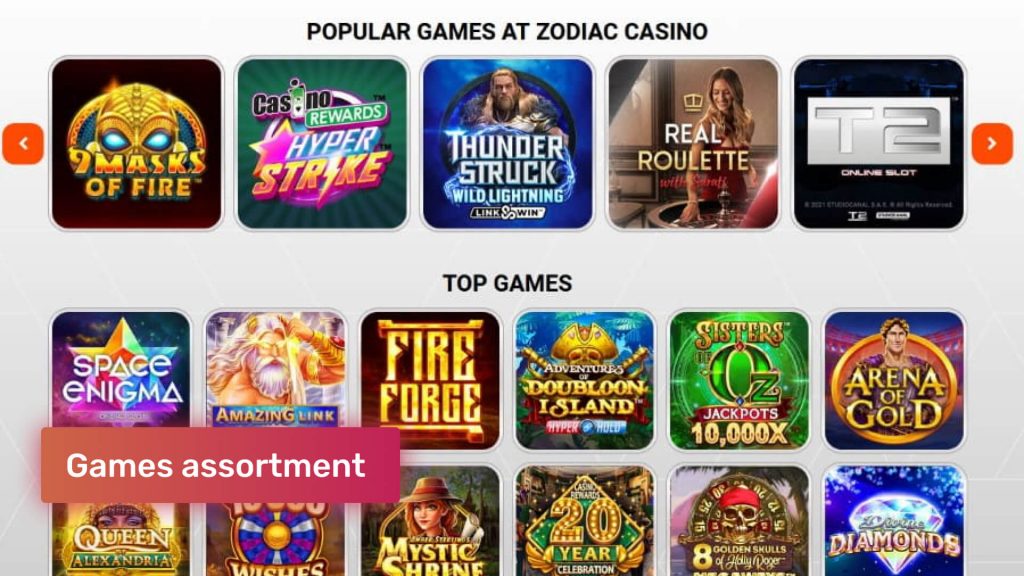Open the T2 Online Slot game
The image size is (1024, 576).
(x=878, y=144)
